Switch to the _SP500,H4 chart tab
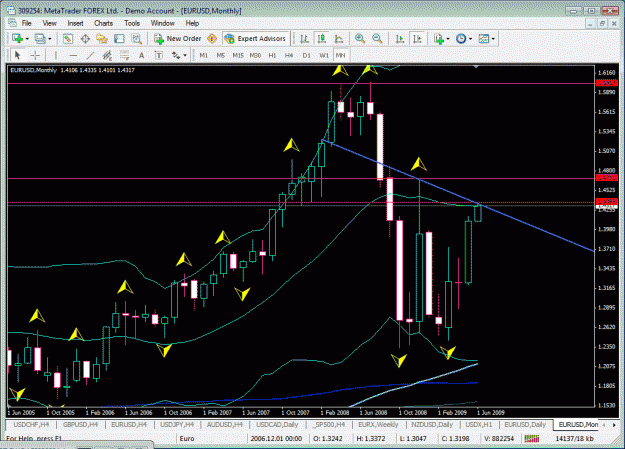The height and width of the screenshot is (449, 625). (x=329, y=425)
